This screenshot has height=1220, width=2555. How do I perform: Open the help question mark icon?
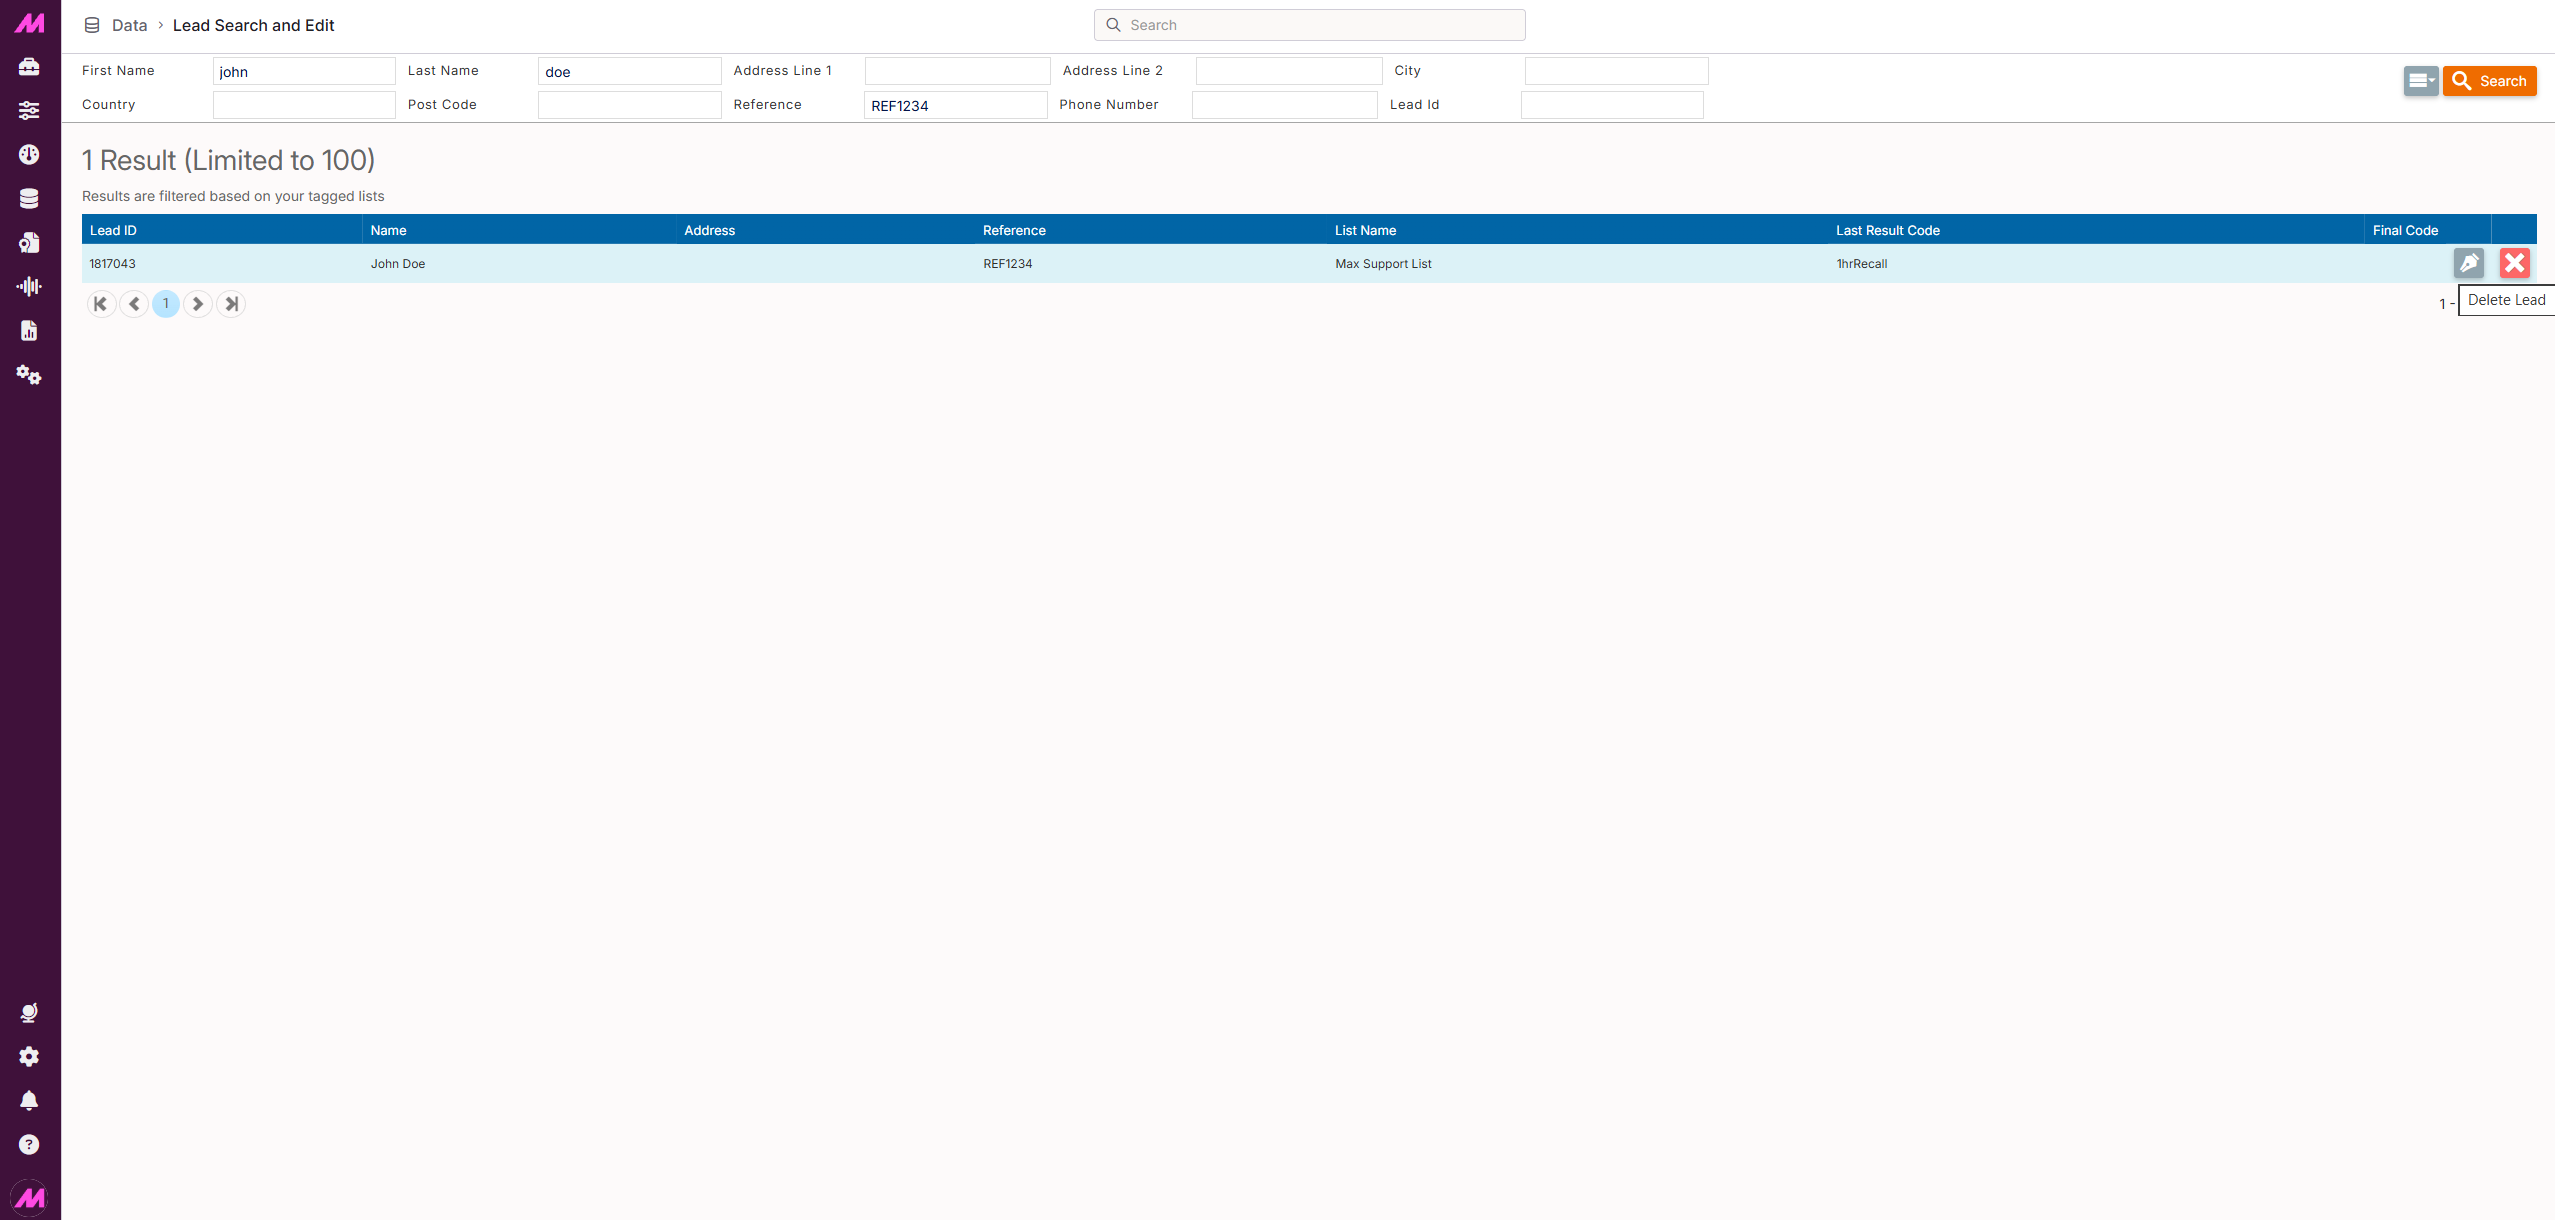[x=29, y=1145]
